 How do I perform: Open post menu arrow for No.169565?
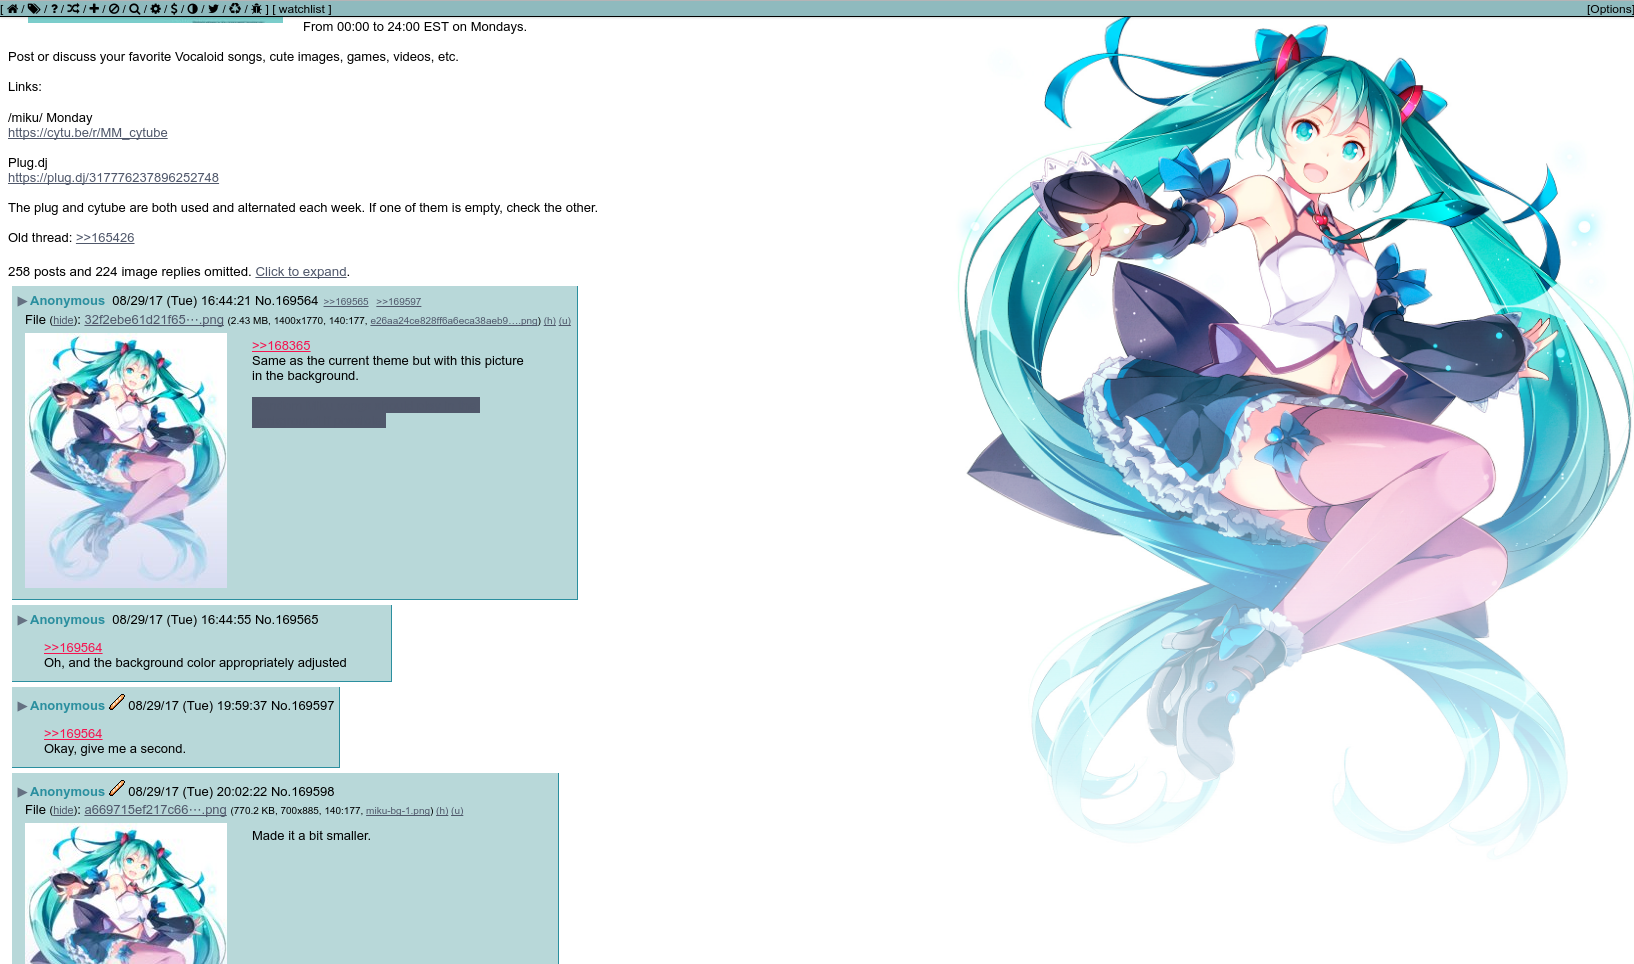[22, 620]
